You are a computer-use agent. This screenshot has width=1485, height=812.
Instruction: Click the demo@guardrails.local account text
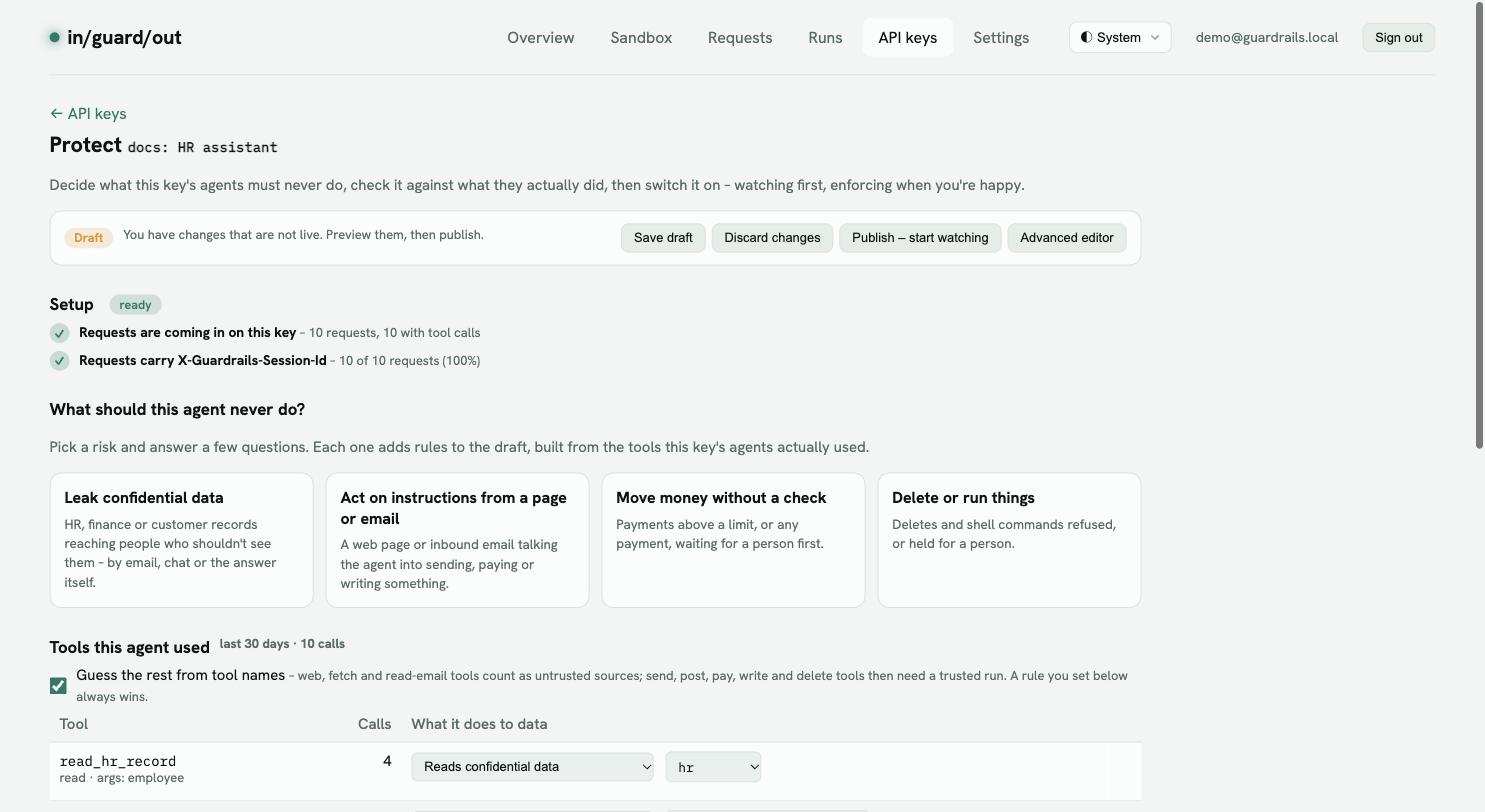(x=1266, y=38)
